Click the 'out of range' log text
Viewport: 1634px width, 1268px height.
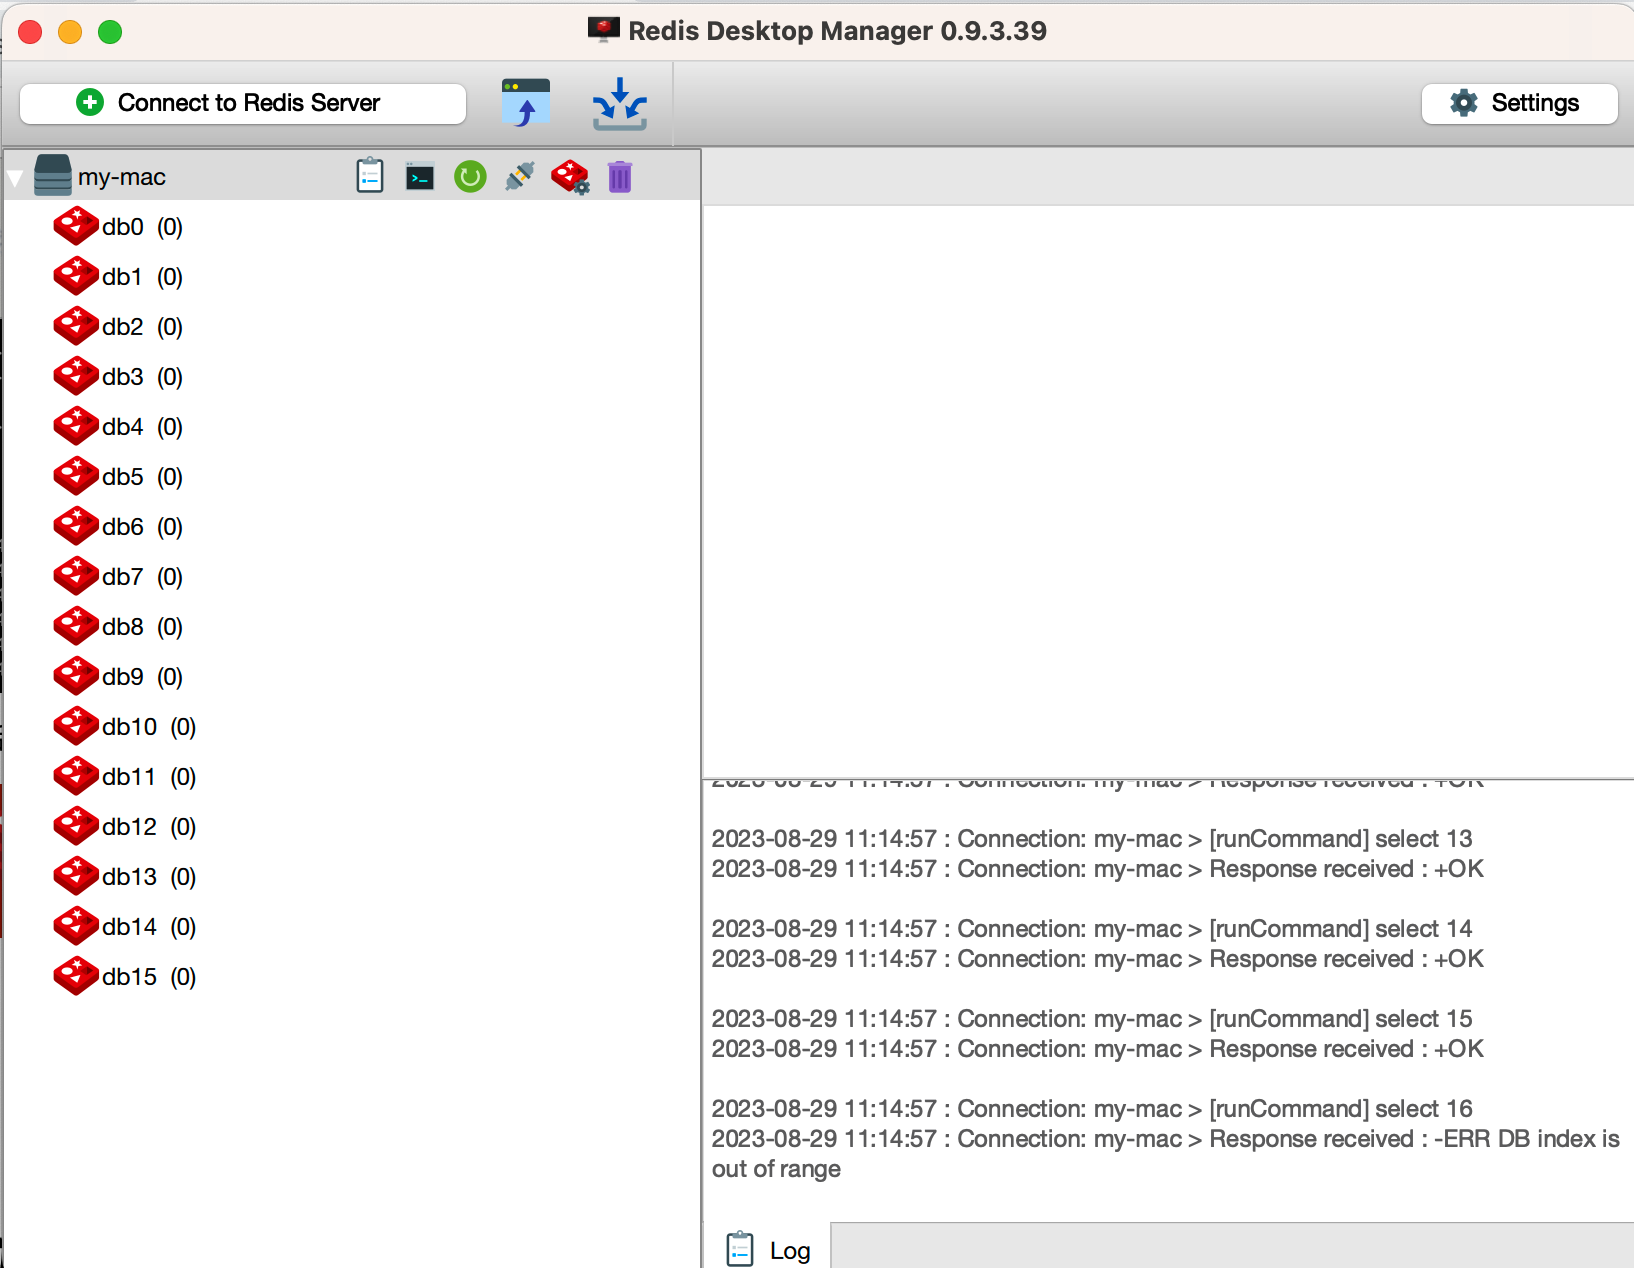click(776, 1169)
